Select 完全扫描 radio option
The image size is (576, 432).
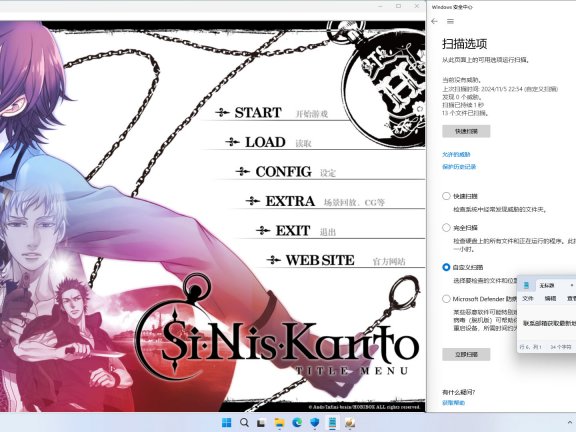pyautogui.click(x=446, y=228)
